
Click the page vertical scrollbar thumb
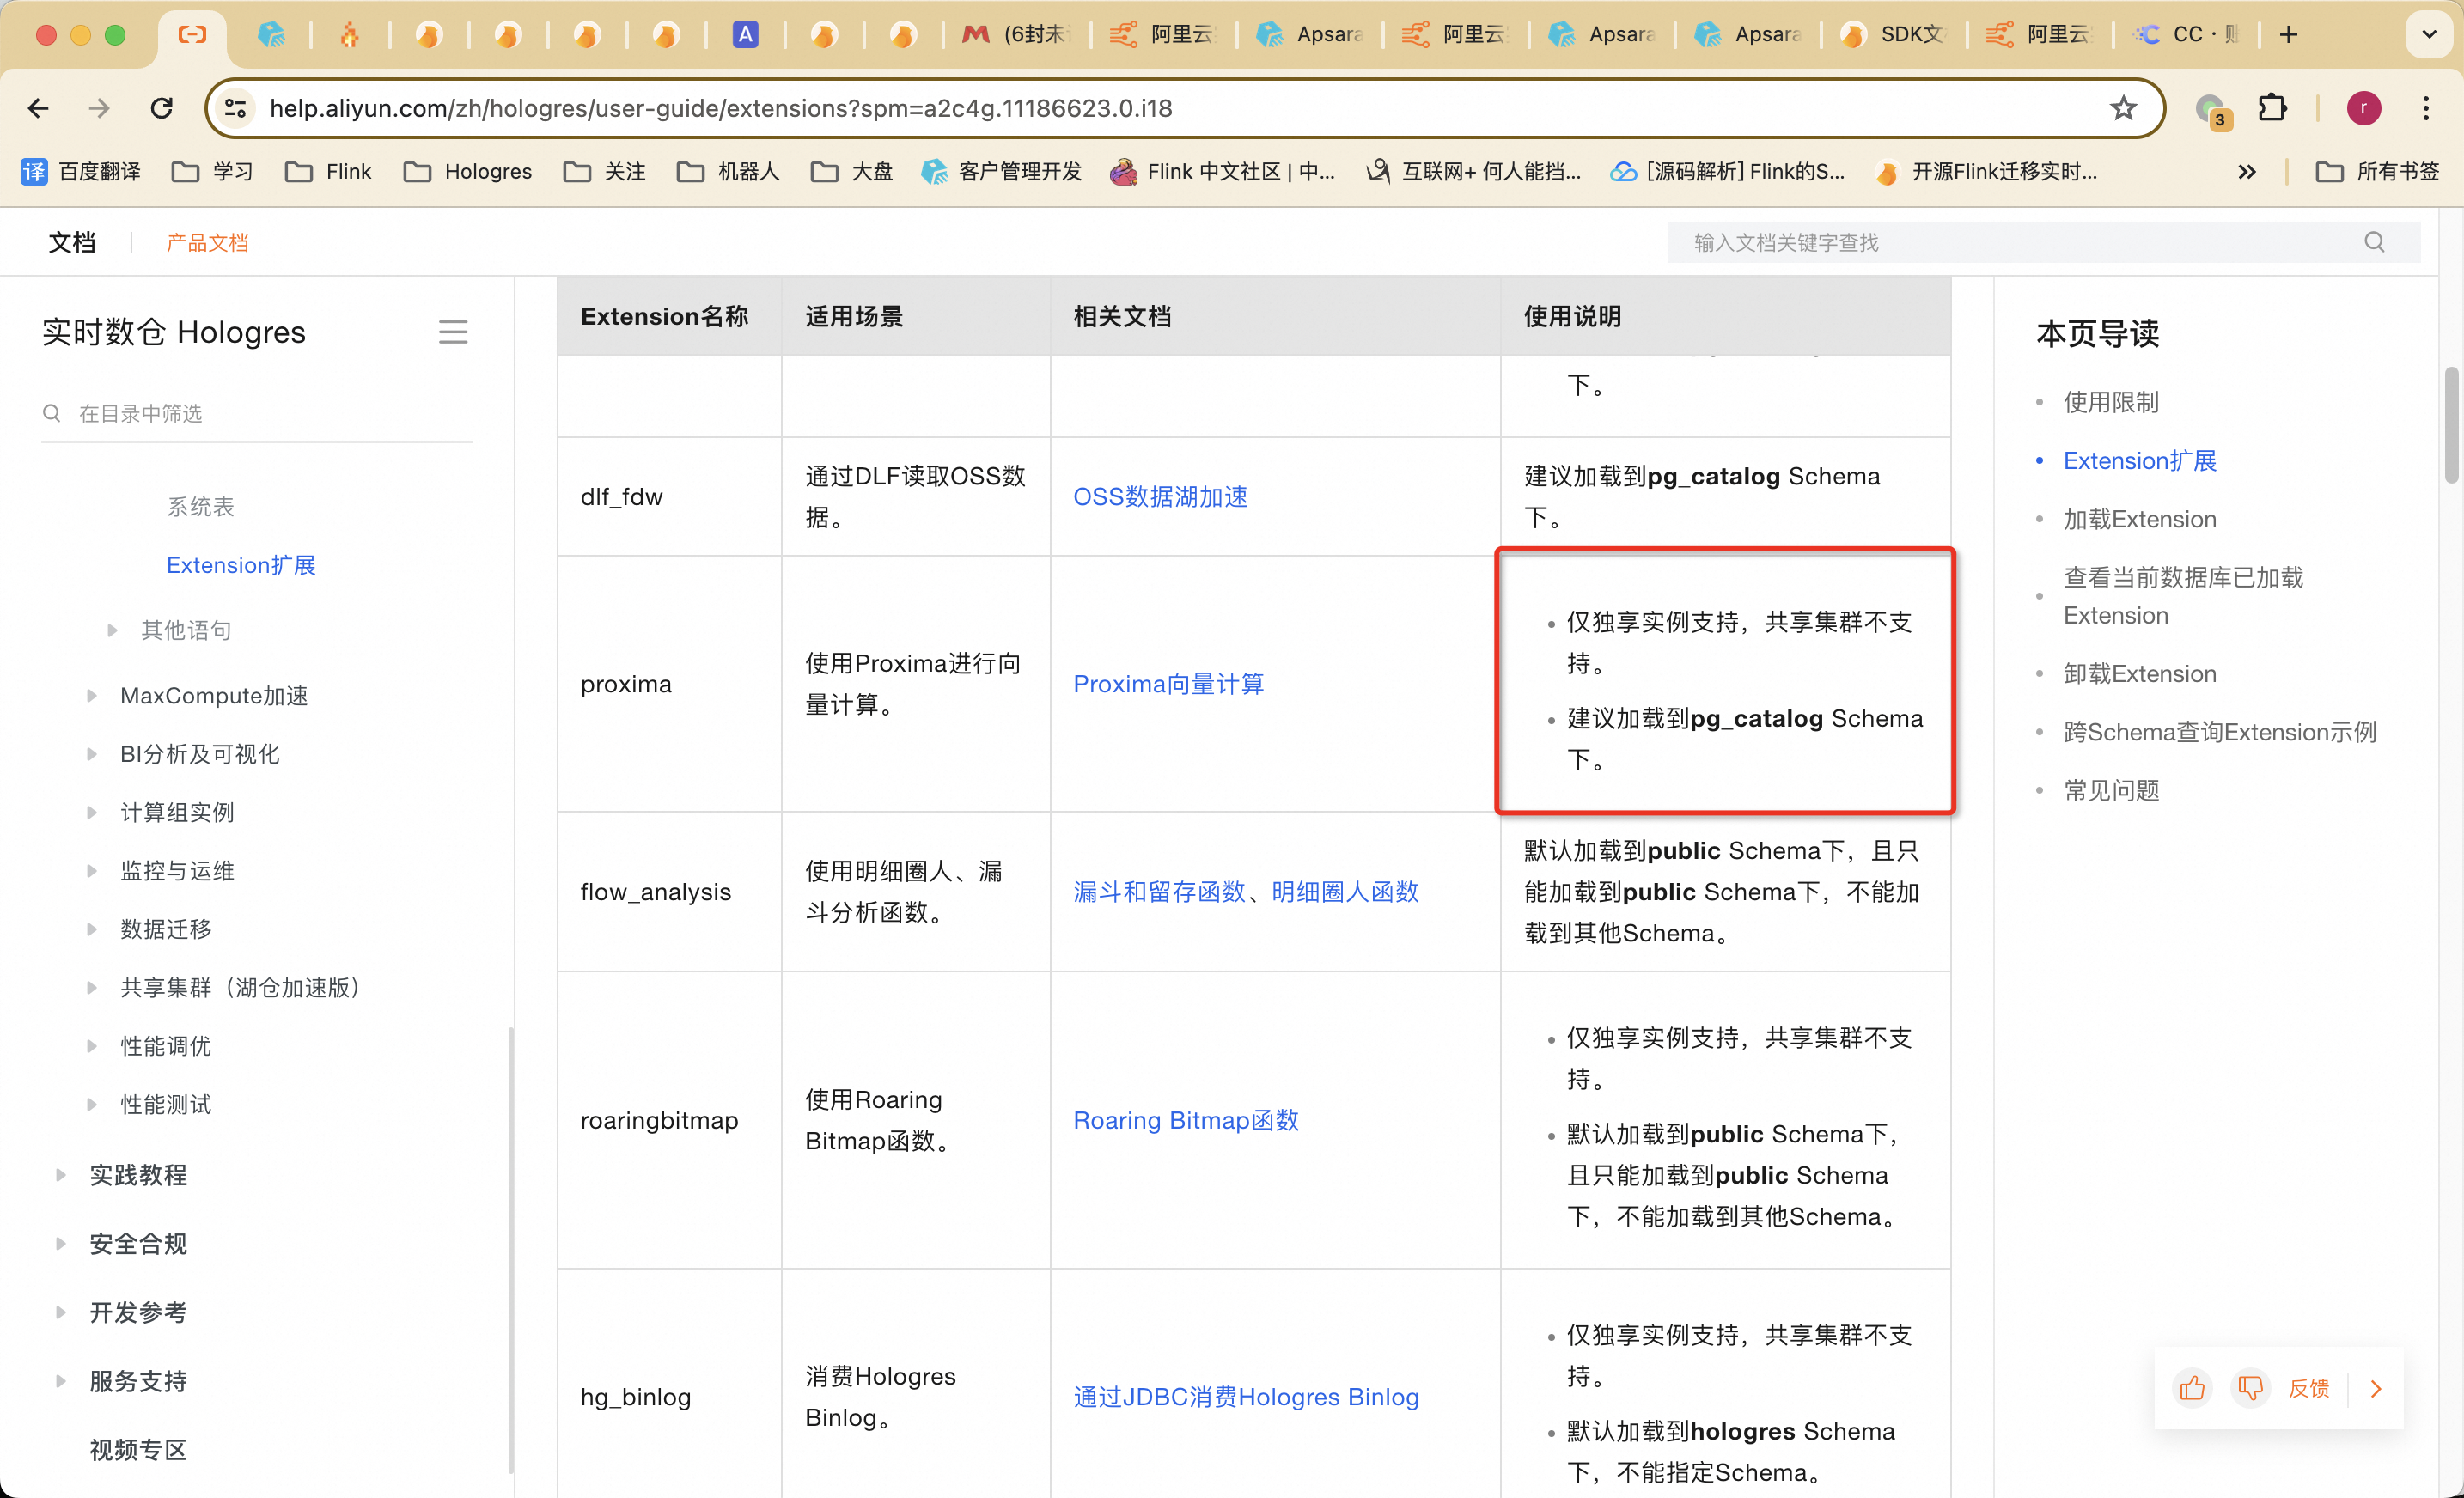click(2452, 425)
